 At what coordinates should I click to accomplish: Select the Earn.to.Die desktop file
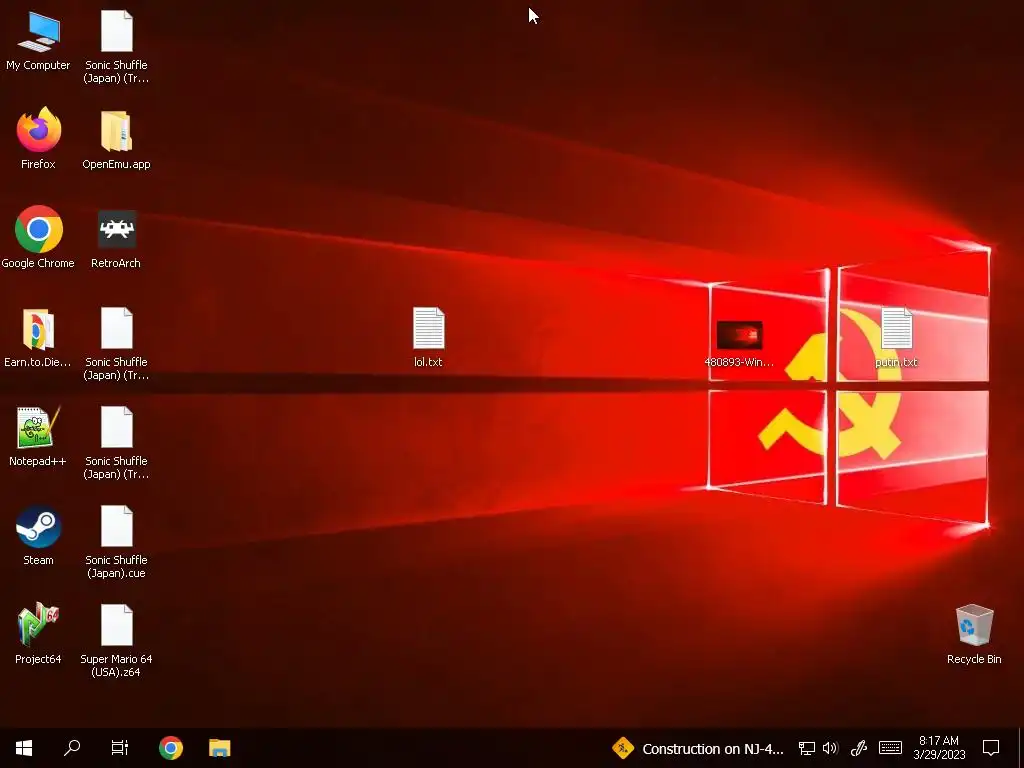pyautogui.click(x=38, y=337)
